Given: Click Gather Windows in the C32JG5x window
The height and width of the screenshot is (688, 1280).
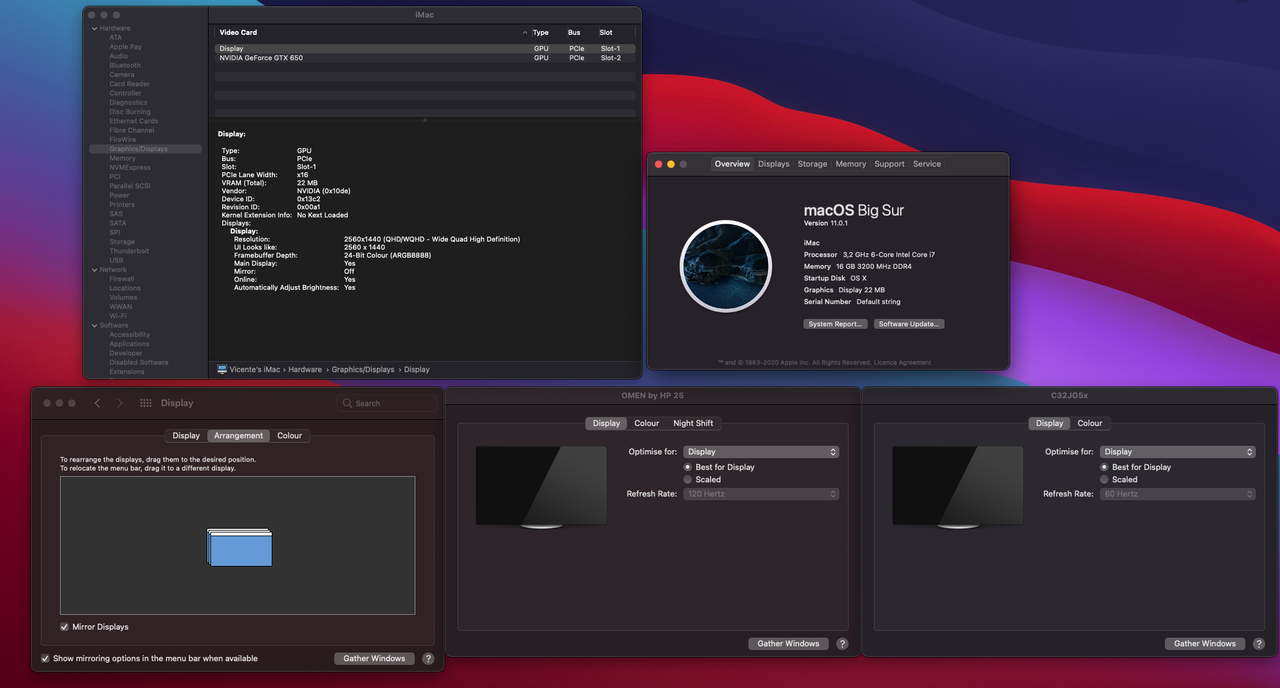Looking at the screenshot, I should [1205, 644].
